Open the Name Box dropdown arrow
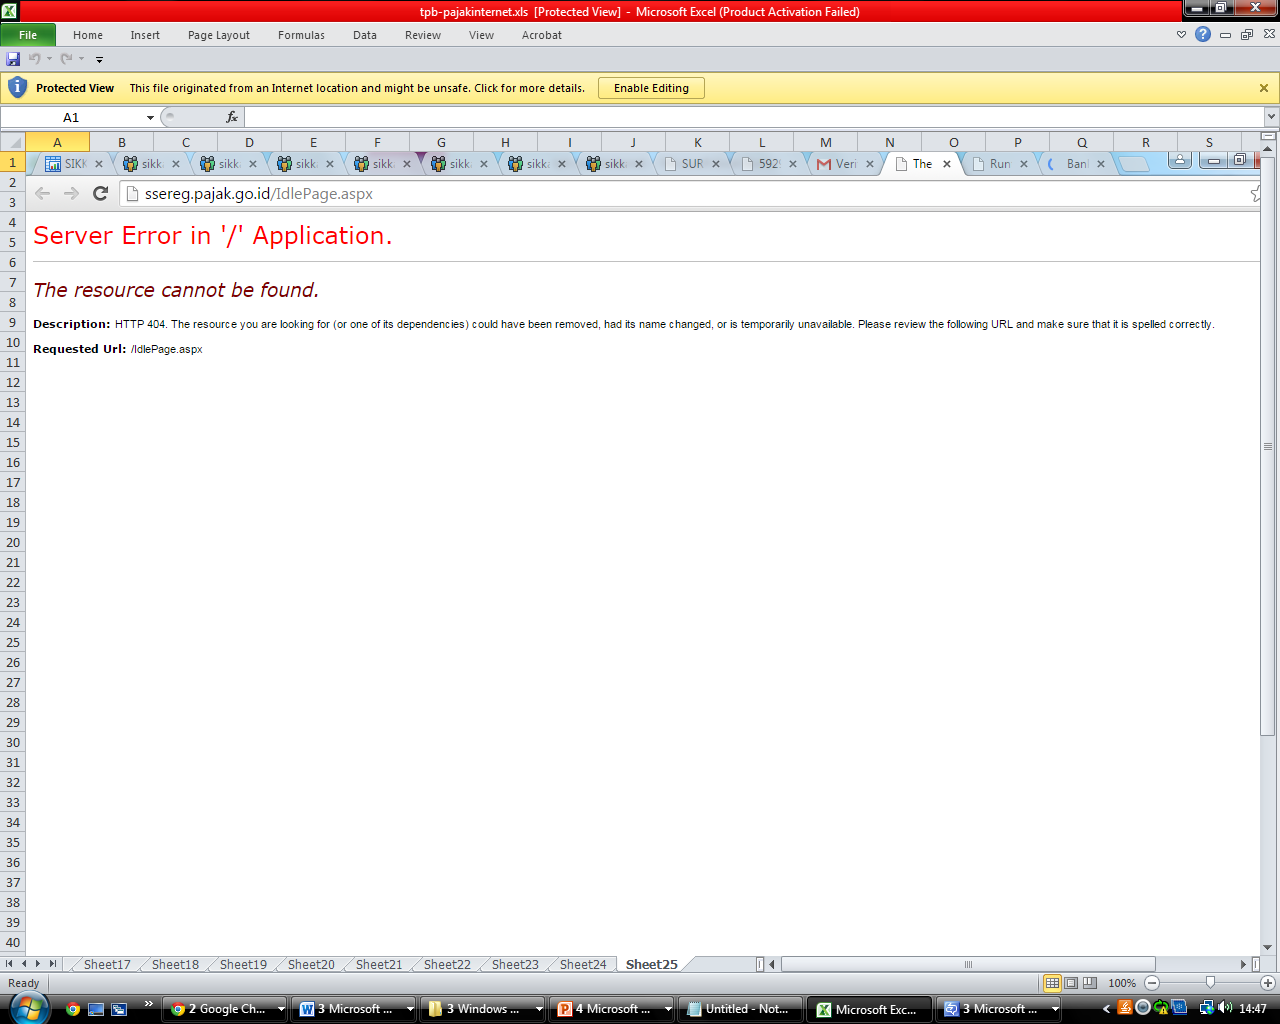This screenshot has width=1280, height=1024. [x=151, y=117]
